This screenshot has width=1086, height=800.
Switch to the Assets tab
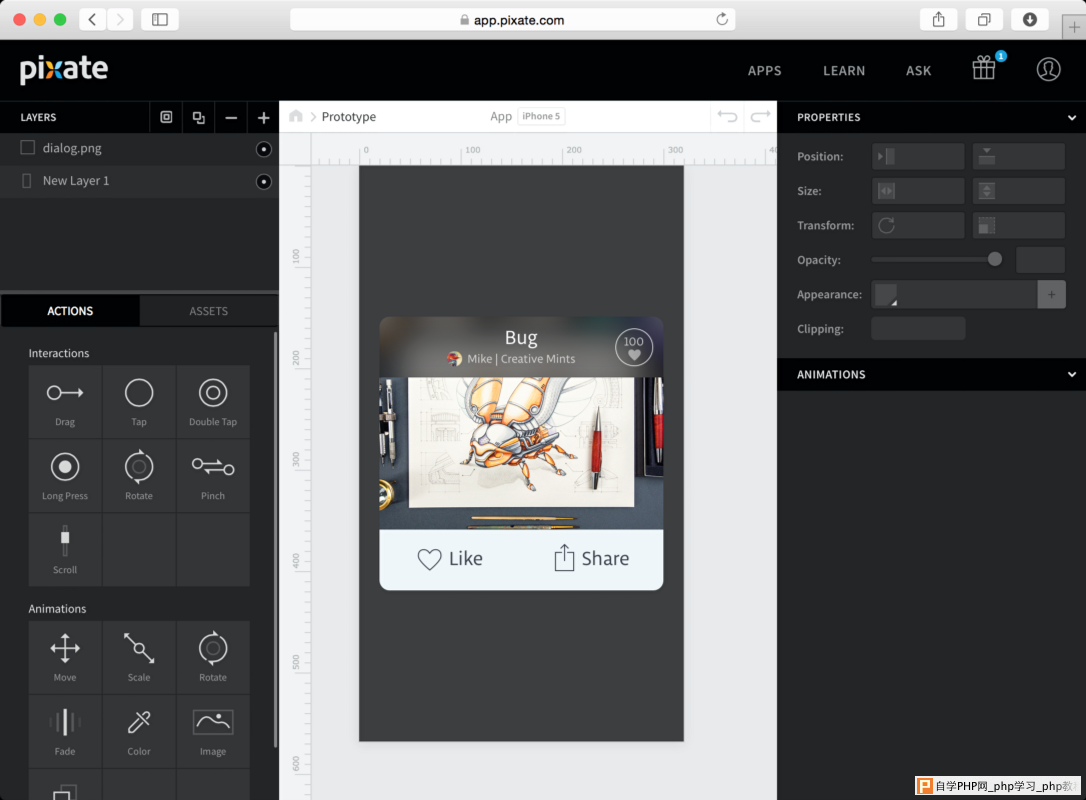208,311
